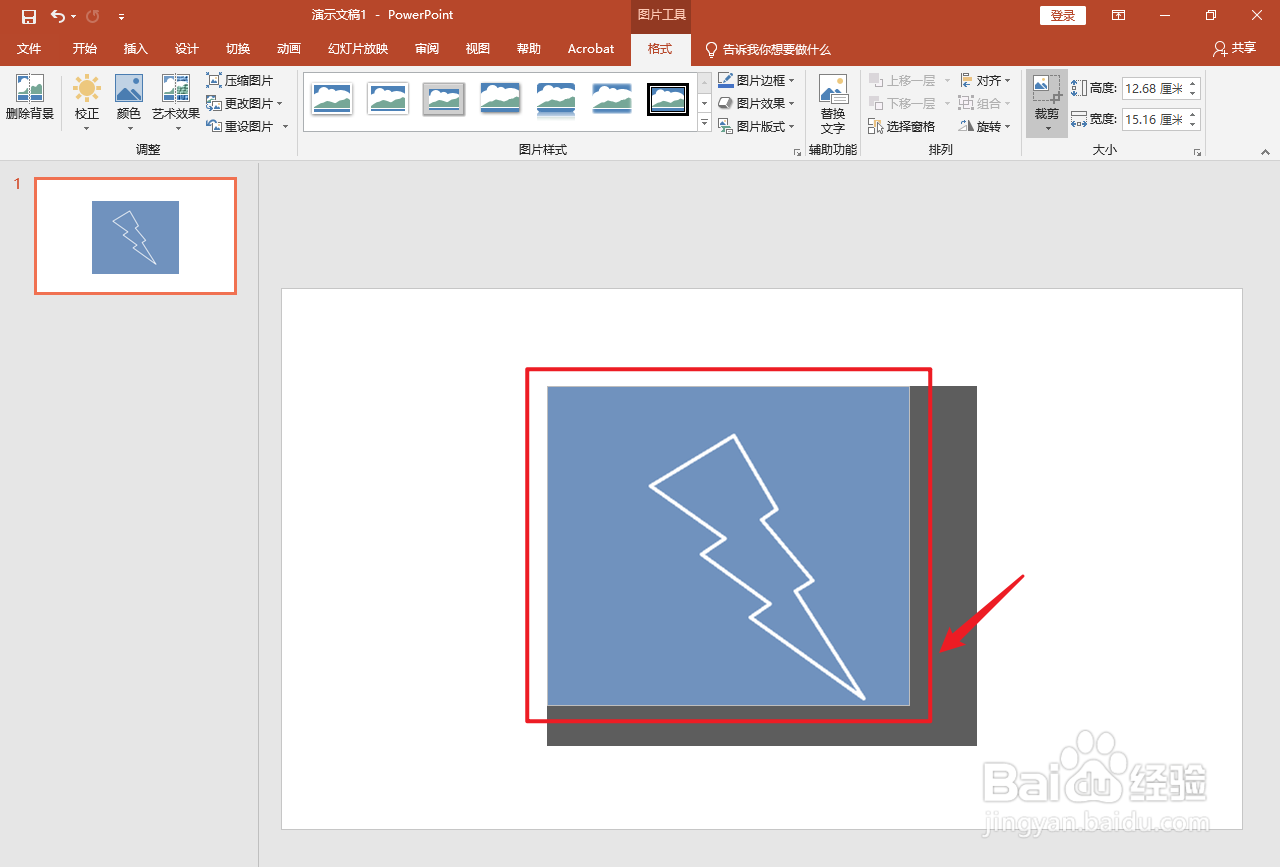The width and height of the screenshot is (1280, 867).
Task: Click Compress Pictures (压缩图片)
Action: point(240,80)
